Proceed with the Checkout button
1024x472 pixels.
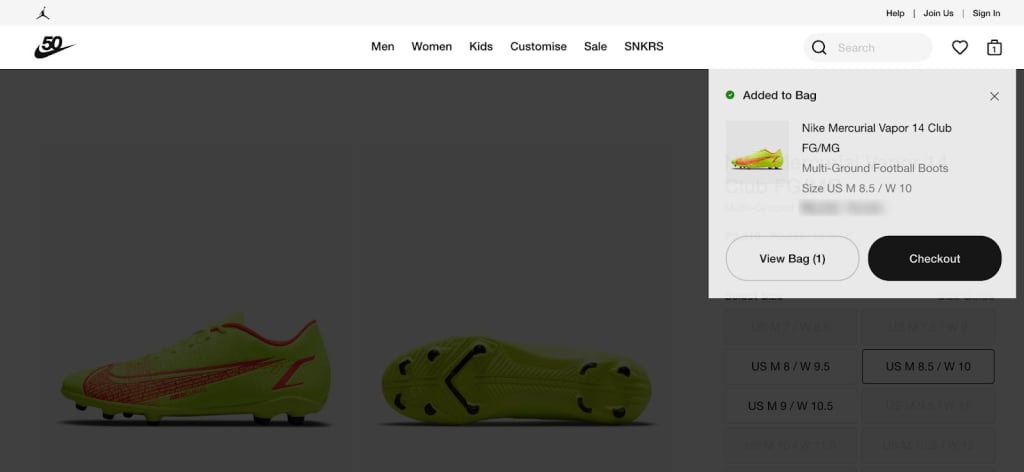[935, 259]
